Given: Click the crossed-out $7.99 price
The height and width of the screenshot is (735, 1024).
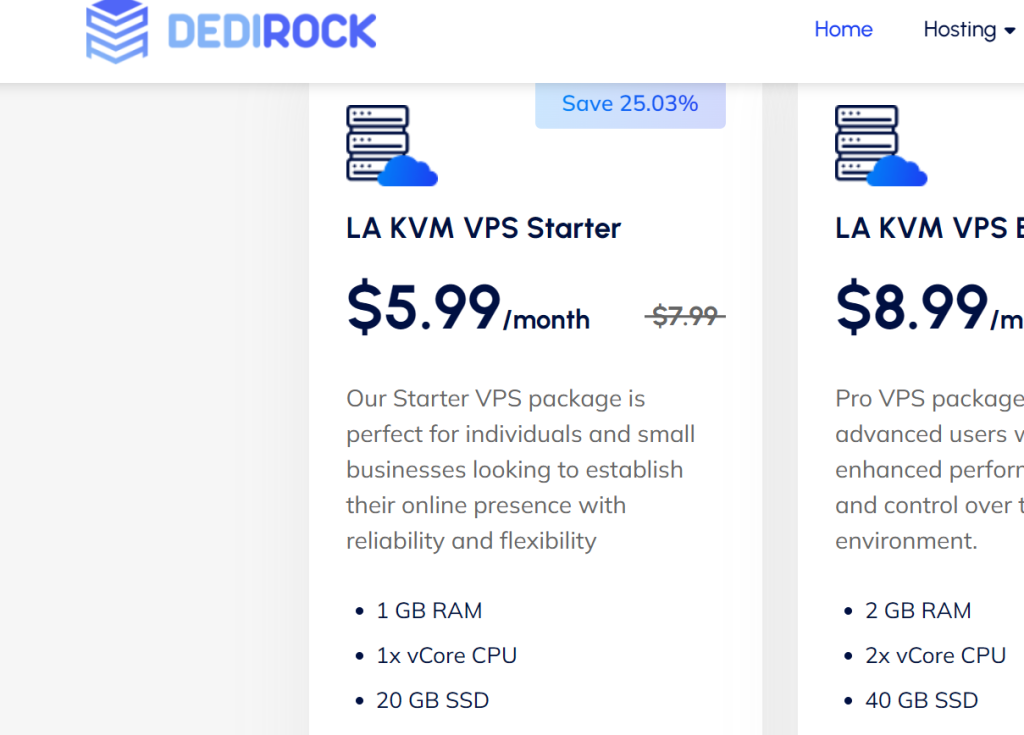Looking at the screenshot, I should (685, 316).
